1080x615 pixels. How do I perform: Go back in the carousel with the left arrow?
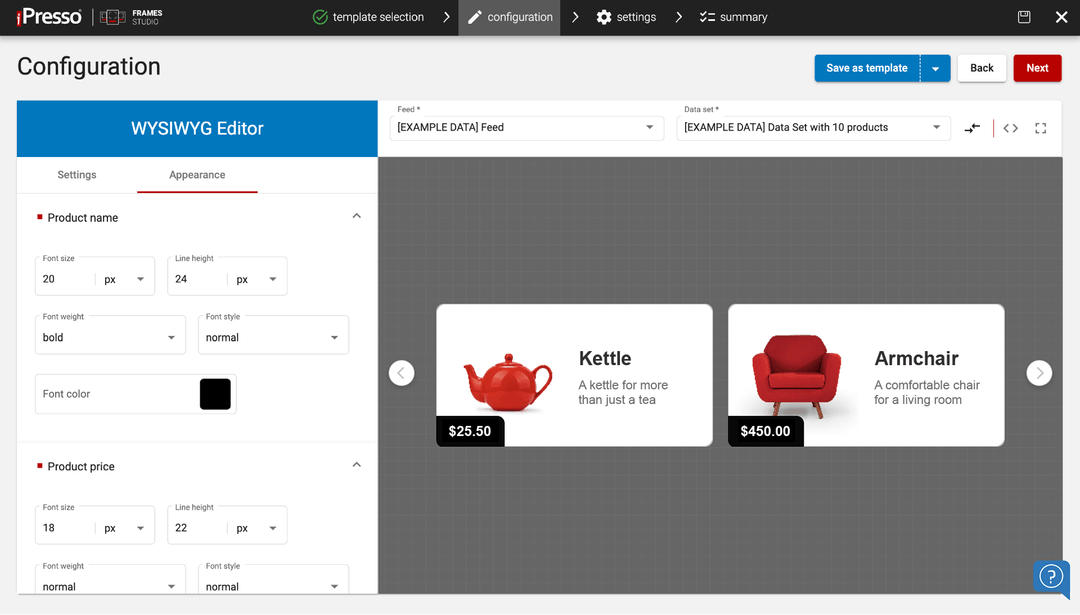[x=401, y=372]
